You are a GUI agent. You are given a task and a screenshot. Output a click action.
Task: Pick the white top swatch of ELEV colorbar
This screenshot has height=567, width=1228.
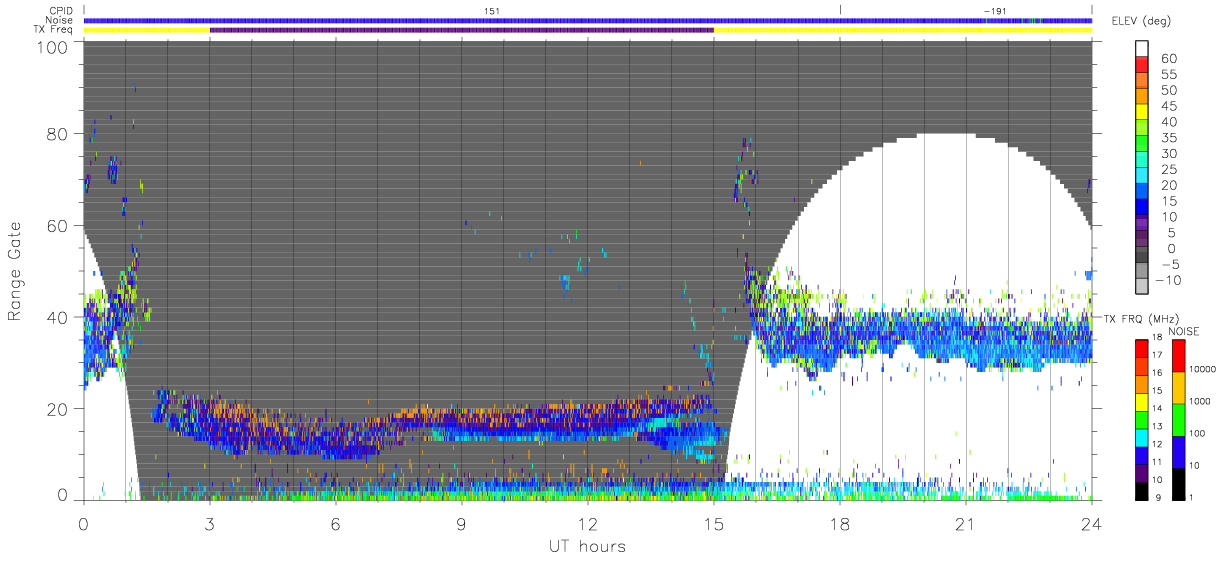click(1143, 48)
